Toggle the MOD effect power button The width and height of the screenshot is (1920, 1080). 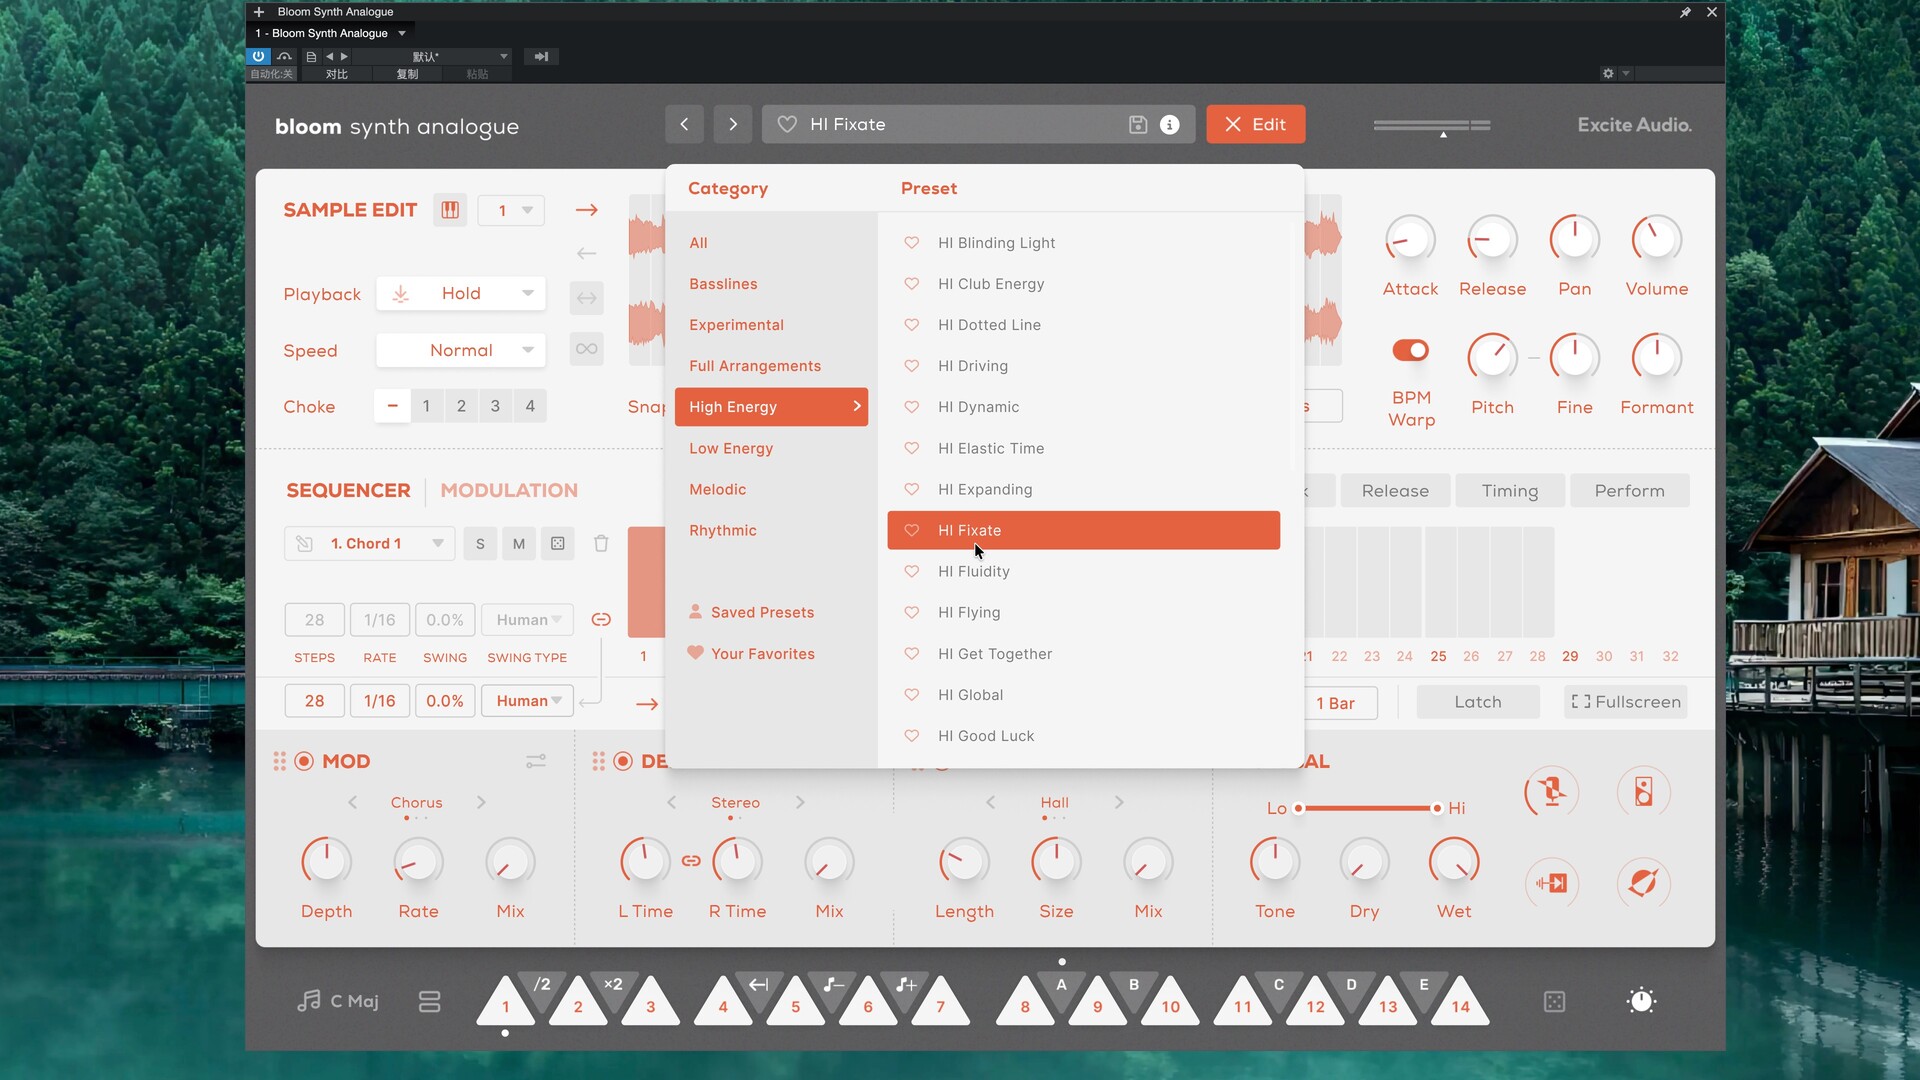point(304,761)
